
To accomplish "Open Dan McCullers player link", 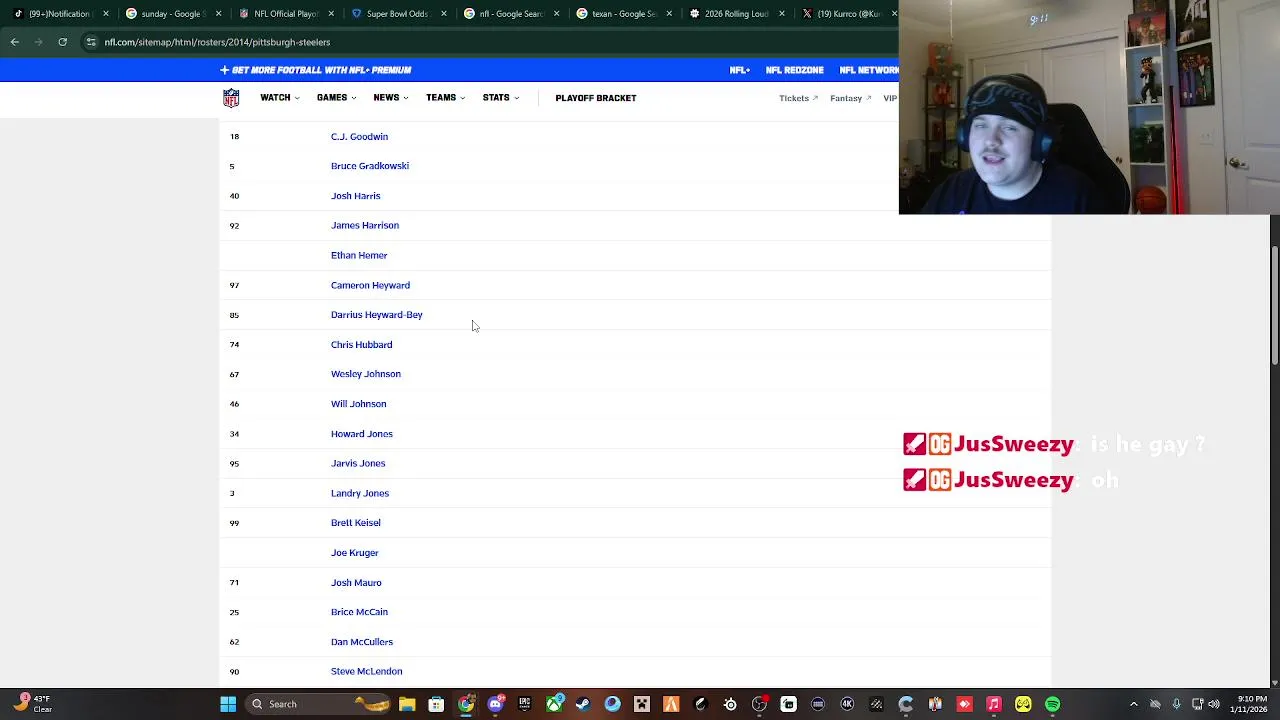I will point(362,642).
